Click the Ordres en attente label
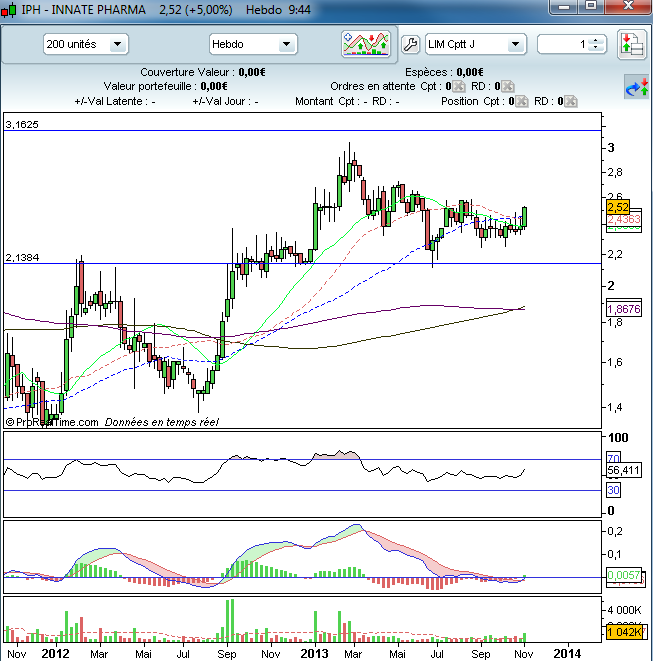The height and width of the screenshot is (661, 653). pos(373,86)
